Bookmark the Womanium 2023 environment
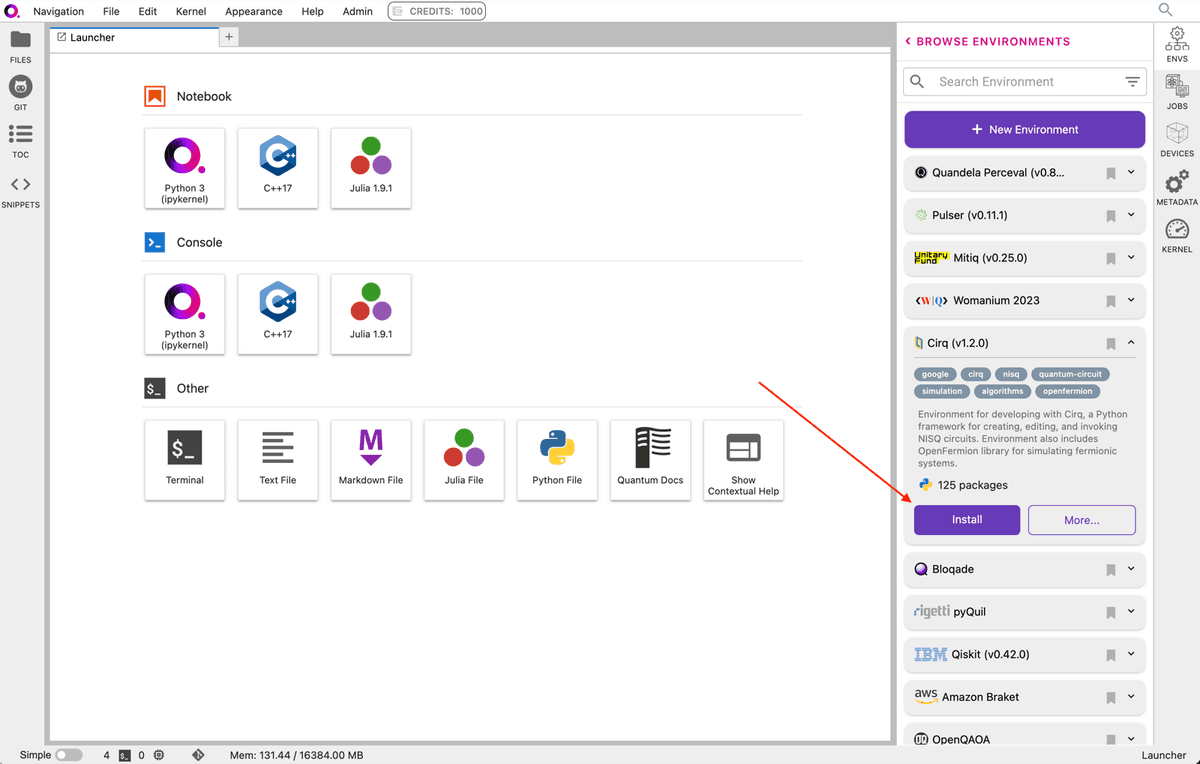Screen dimensions: 1200x764 pos(1110,301)
